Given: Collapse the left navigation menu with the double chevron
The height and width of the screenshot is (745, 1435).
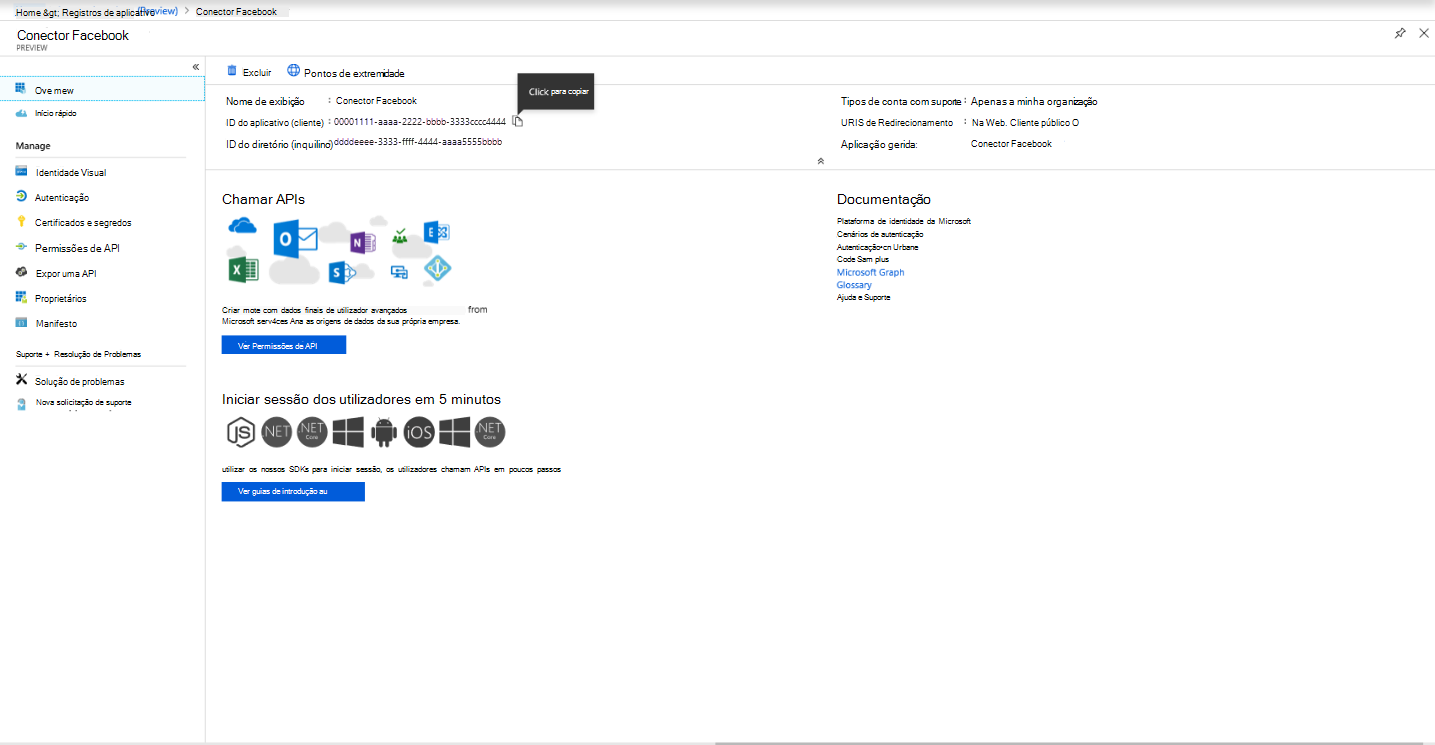Looking at the screenshot, I should click(196, 67).
